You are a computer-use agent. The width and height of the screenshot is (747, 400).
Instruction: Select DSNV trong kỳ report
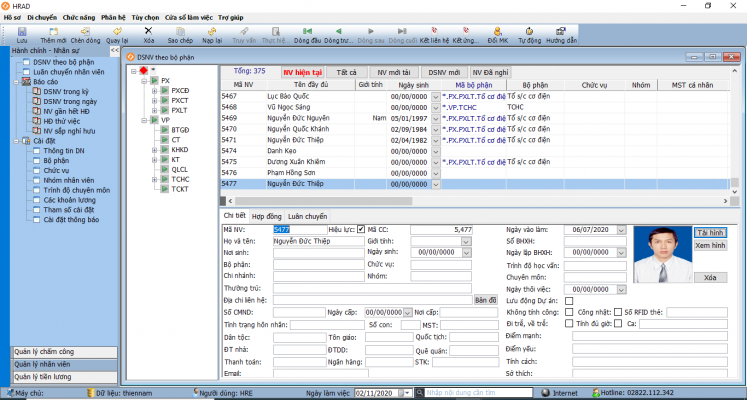(66, 91)
